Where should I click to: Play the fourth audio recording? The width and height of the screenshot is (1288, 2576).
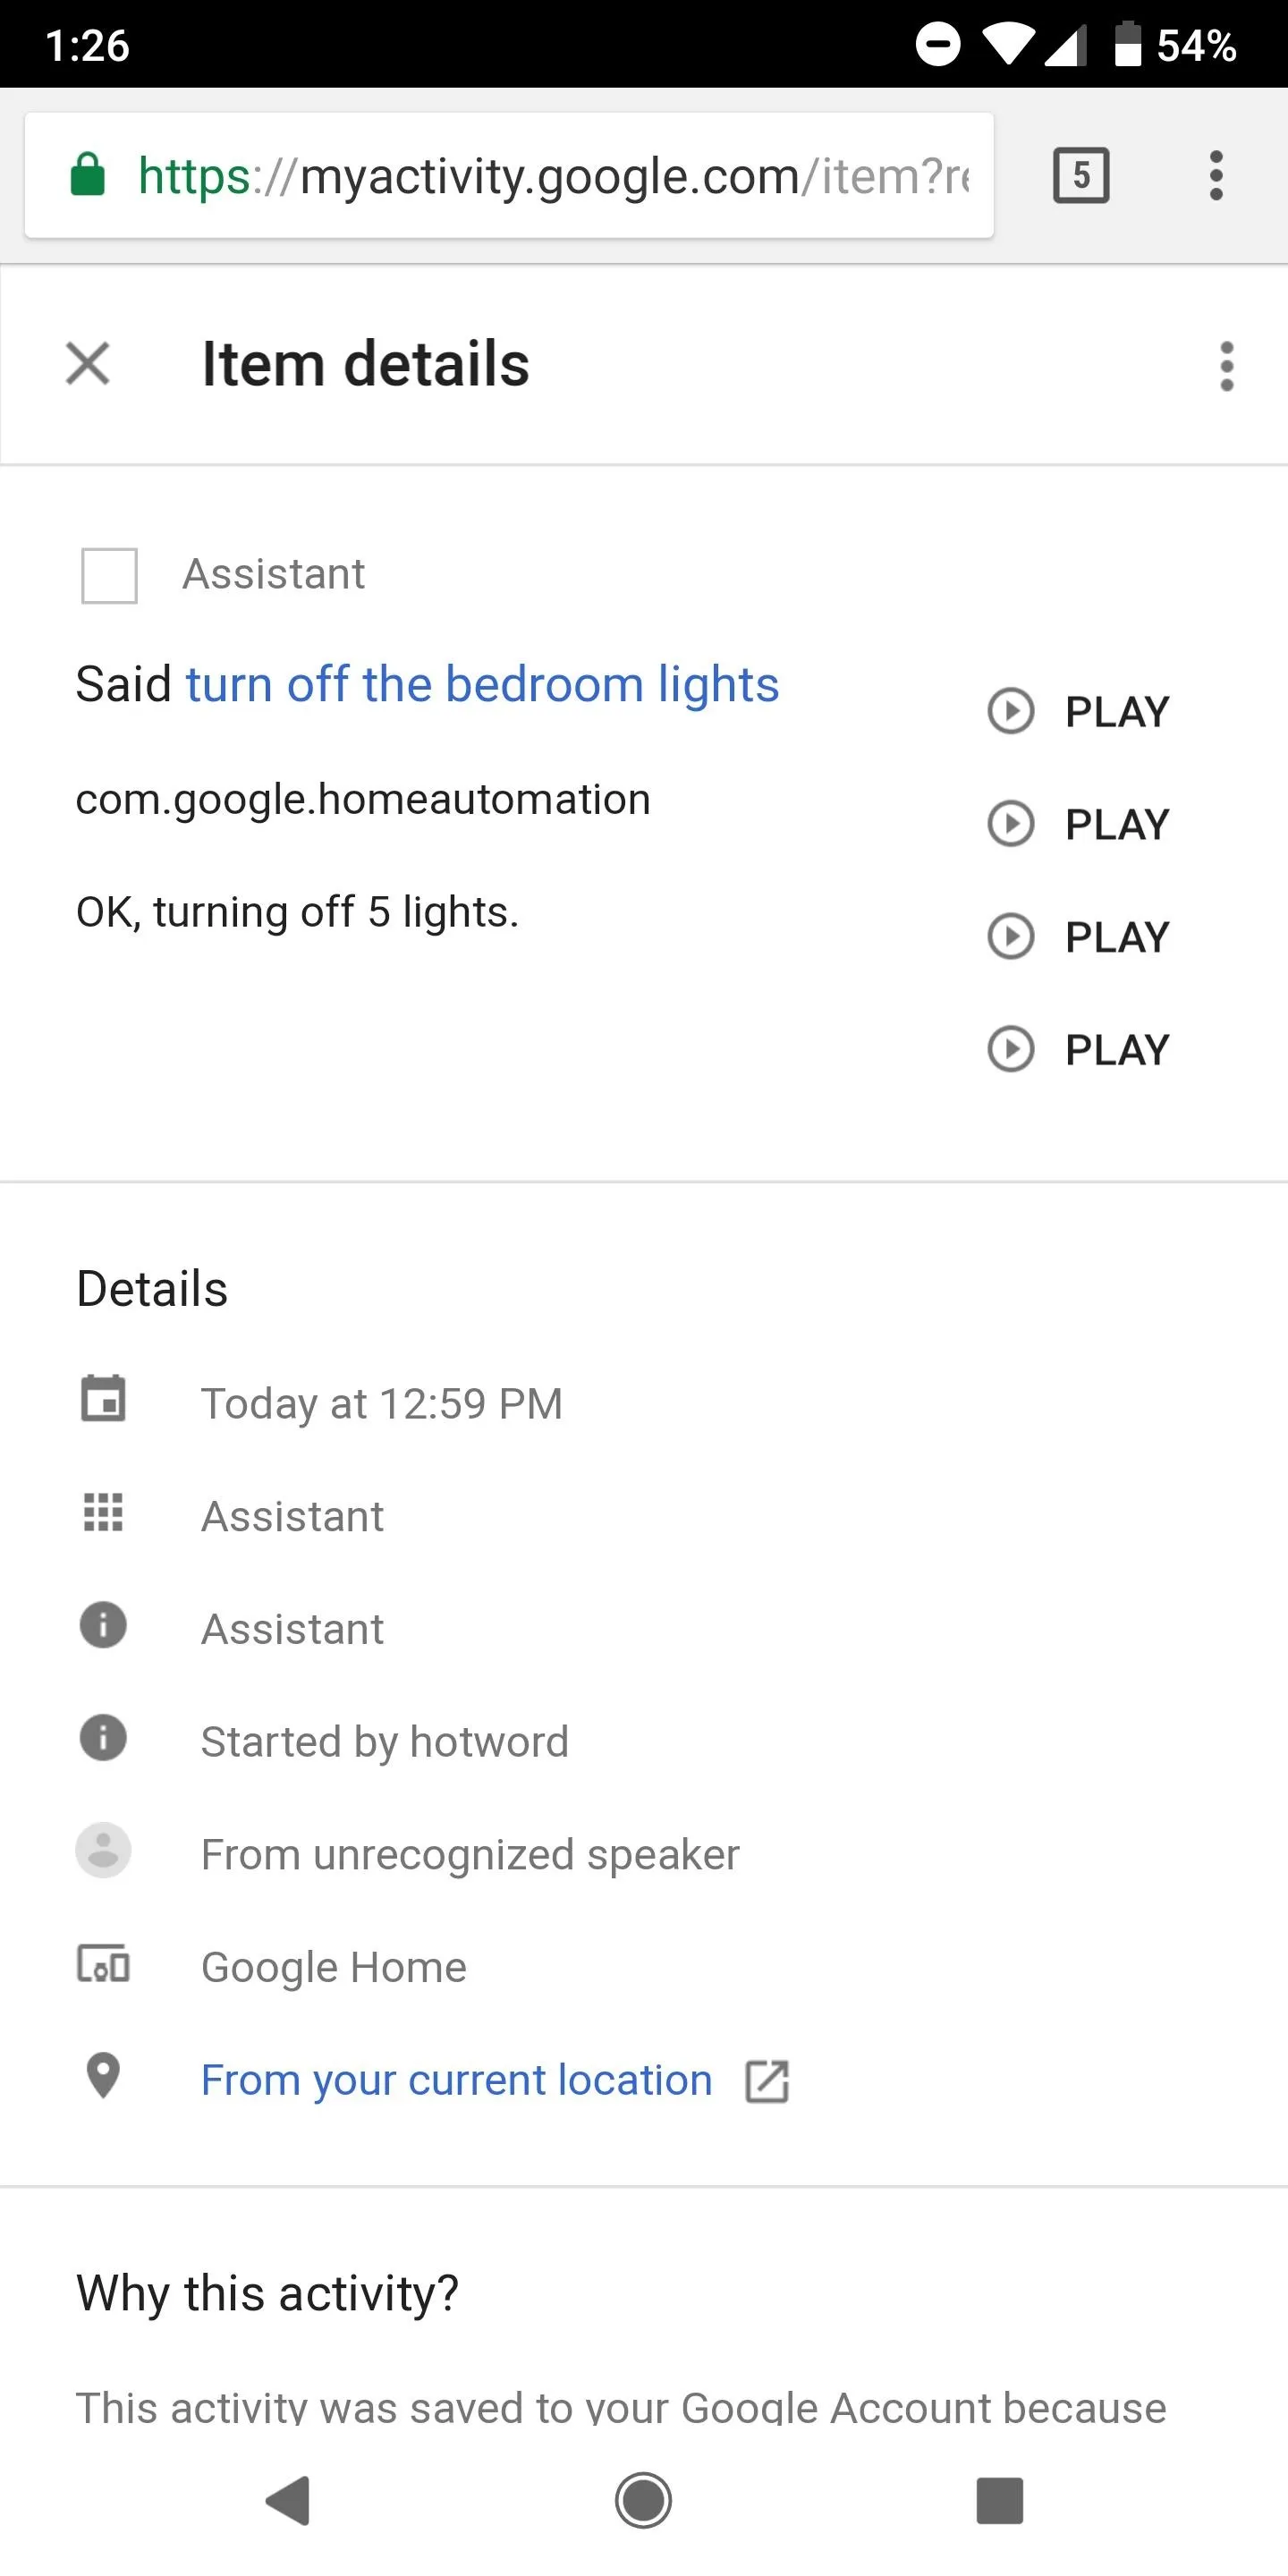pyautogui.click(x=1078, y=1050)
